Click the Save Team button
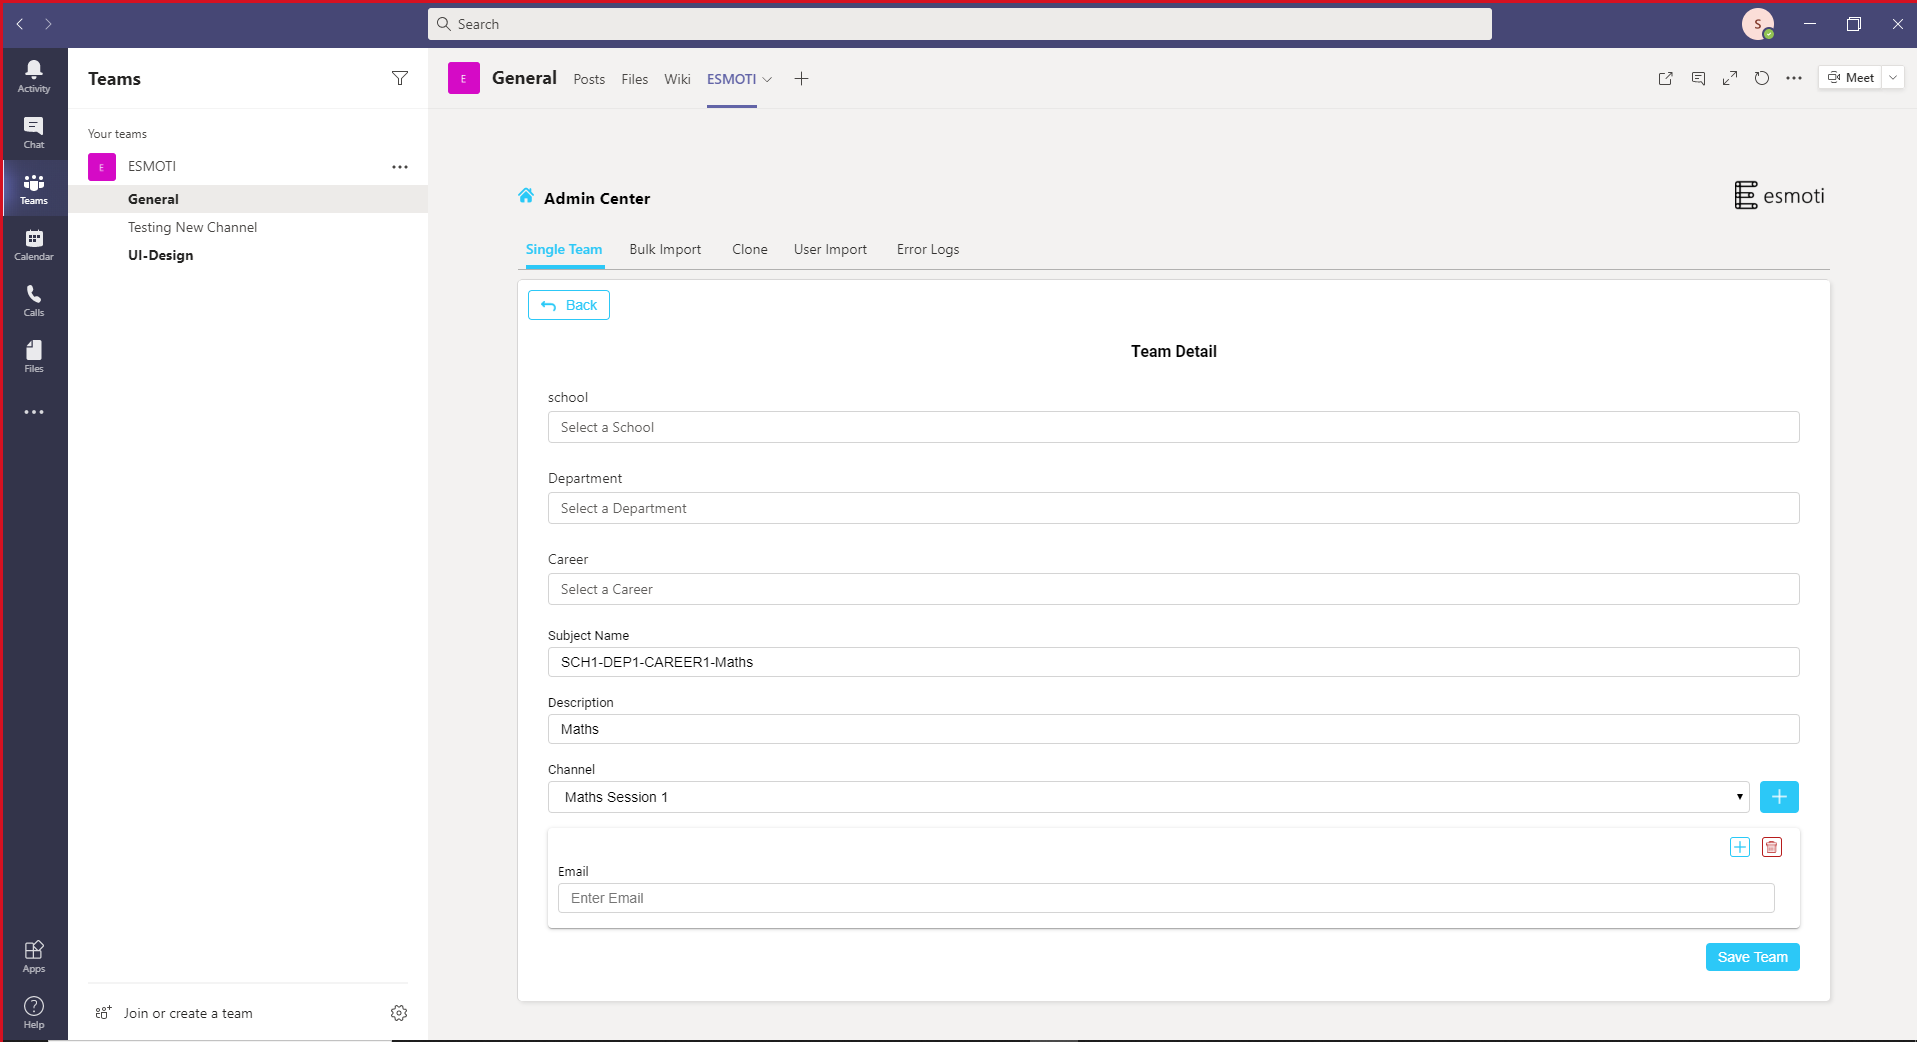 (x=1752, y=957)
